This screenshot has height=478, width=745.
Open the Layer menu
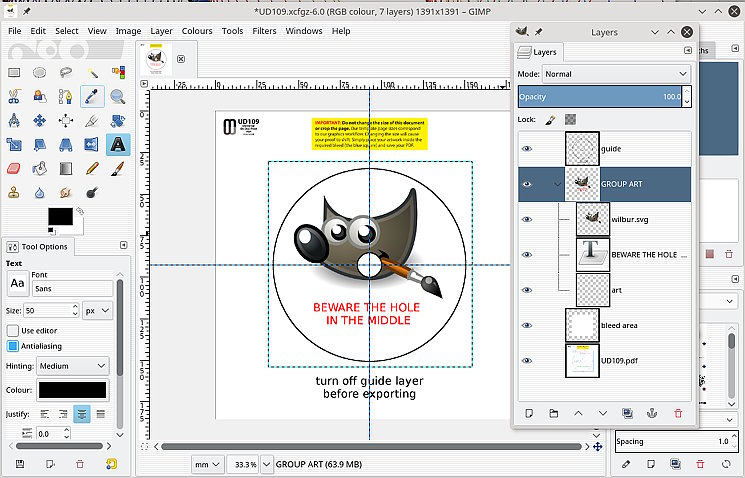pyautogui.click(x=161, y=31)
